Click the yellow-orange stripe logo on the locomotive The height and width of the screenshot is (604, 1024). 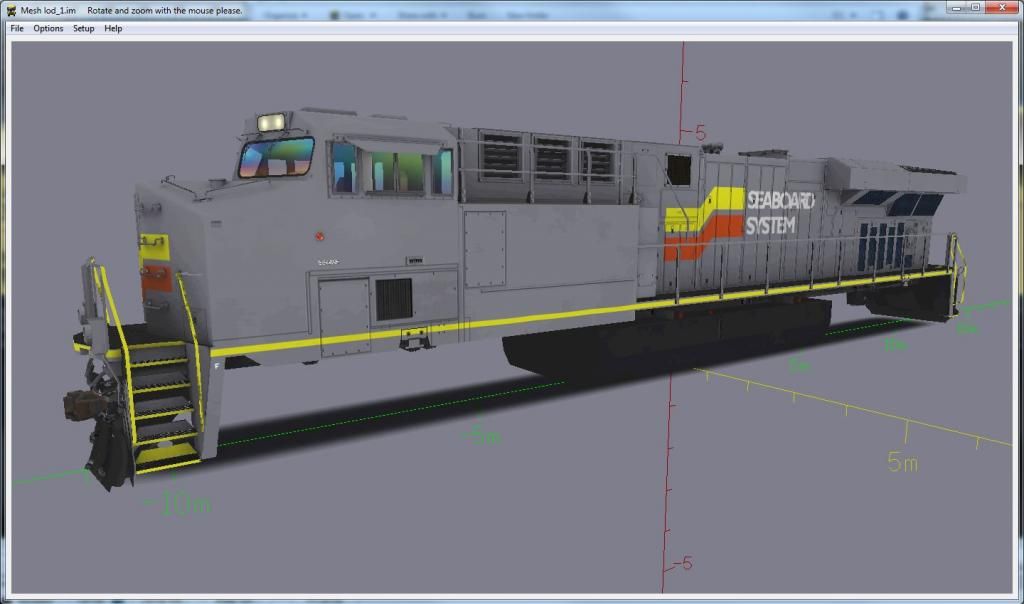pos(704,224)
